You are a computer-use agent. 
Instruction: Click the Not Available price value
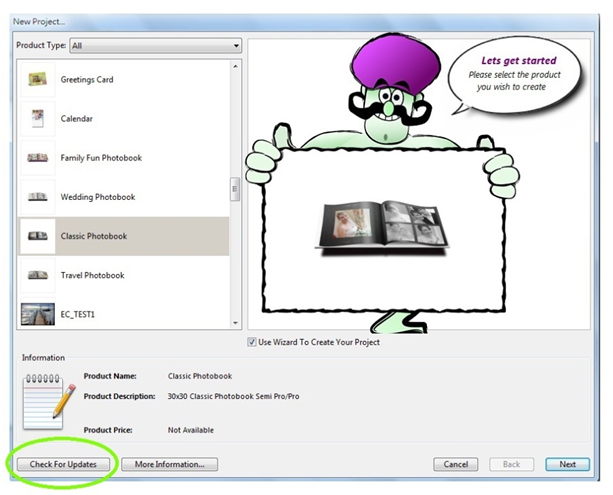point(191,430)
